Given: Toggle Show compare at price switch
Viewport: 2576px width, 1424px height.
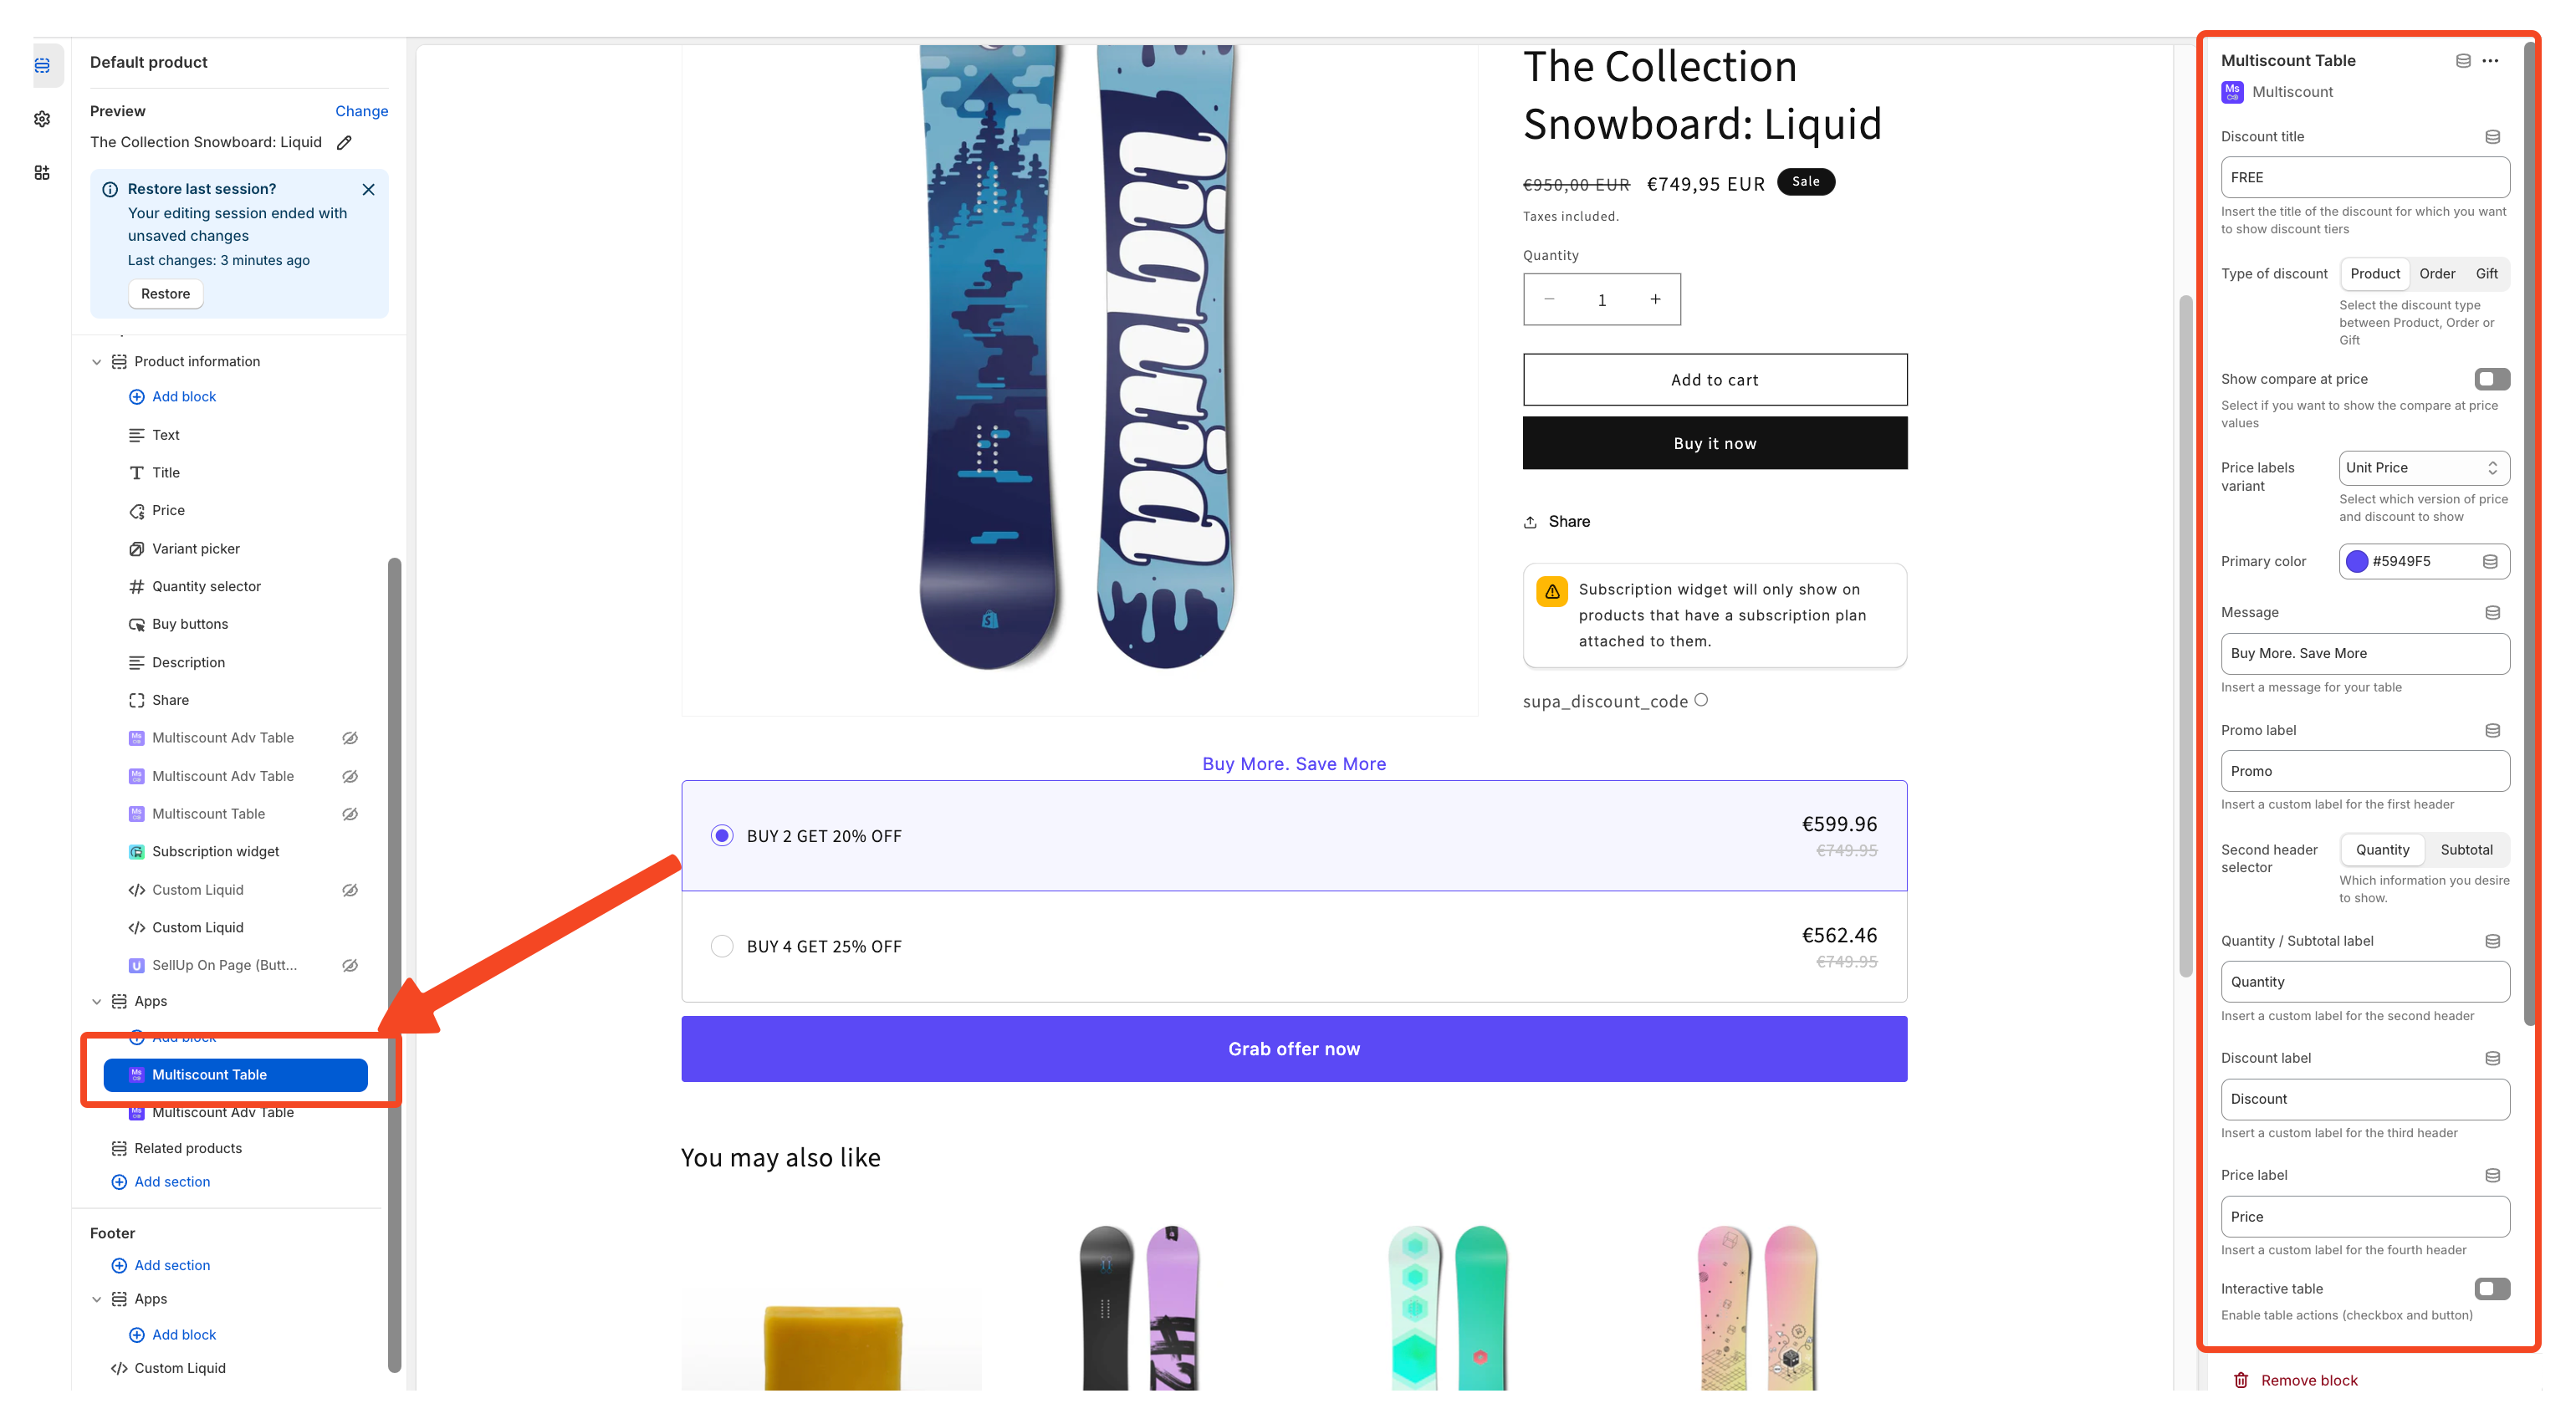Looking at the screenshot, I should [x=2491, y=379].
